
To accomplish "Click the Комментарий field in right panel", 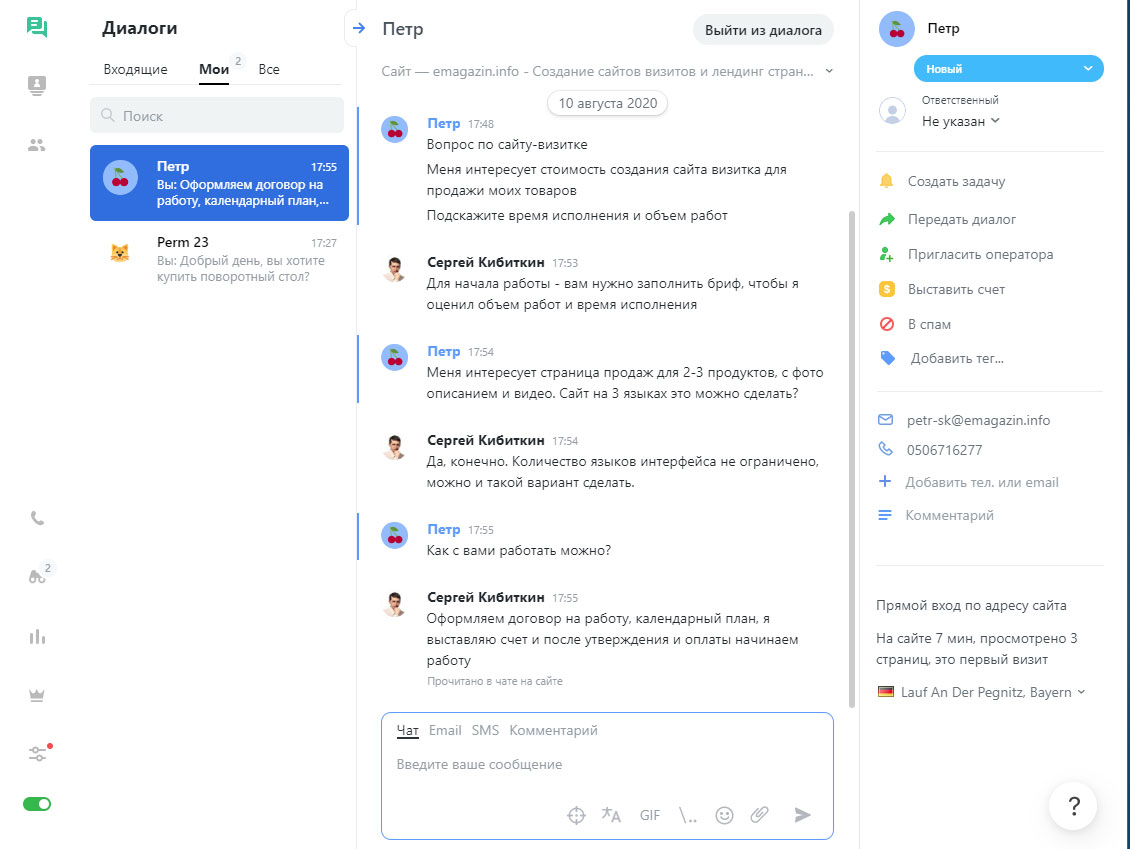I will tap(949, 515).
